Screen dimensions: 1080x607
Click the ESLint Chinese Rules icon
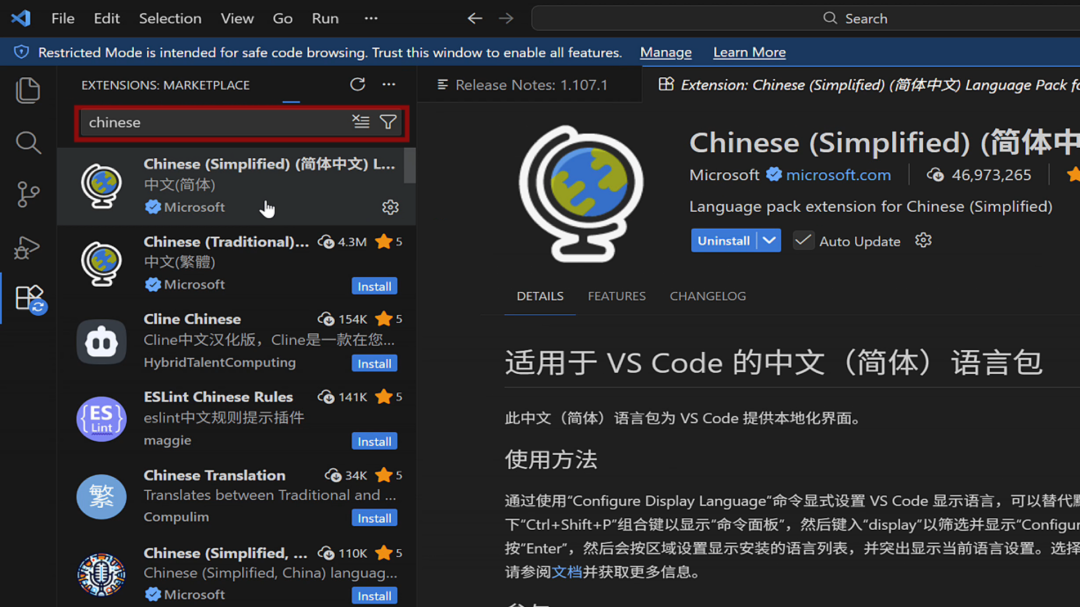point(101,418)
